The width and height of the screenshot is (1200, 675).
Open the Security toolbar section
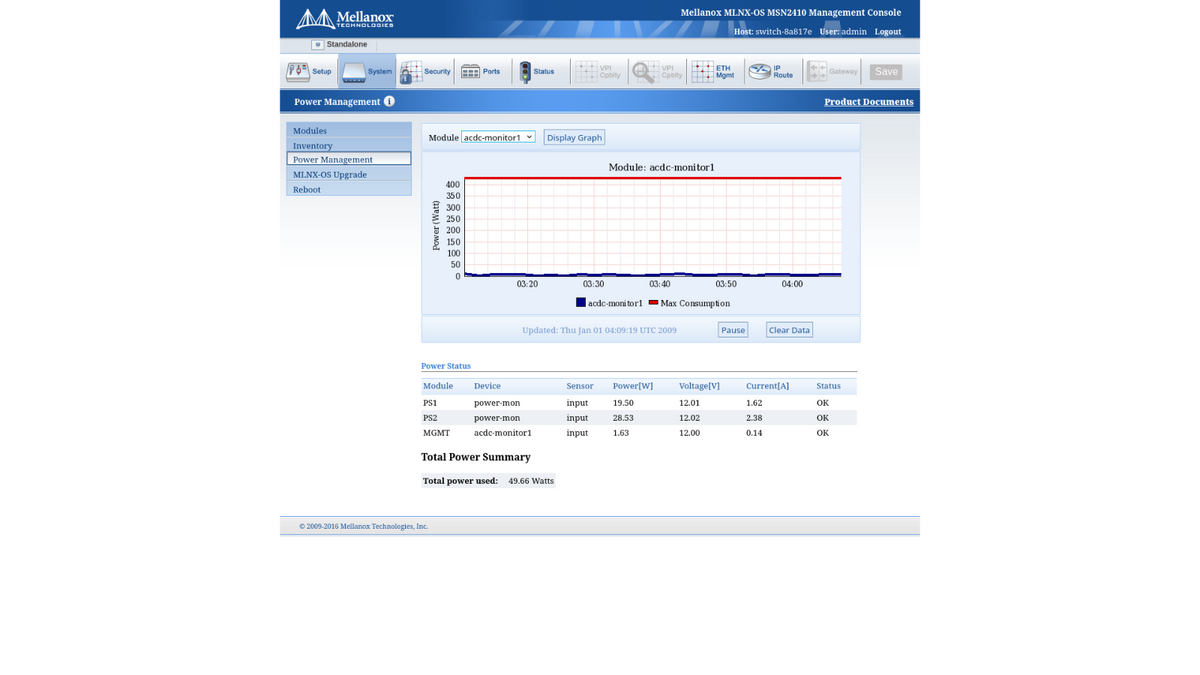[425, 71]
